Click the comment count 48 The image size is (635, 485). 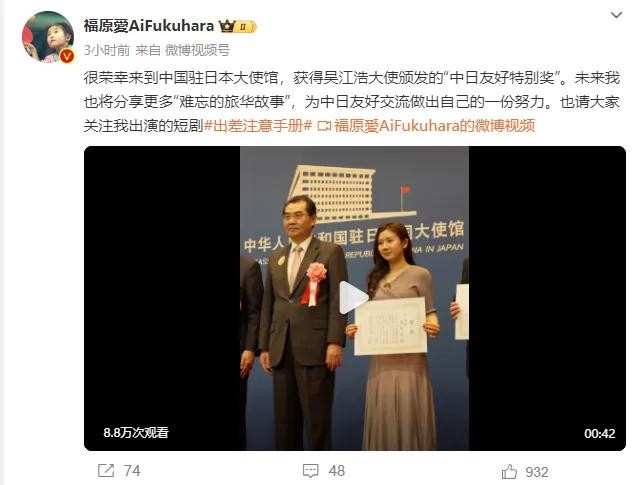pyautogui.click(x=337, y=471)
